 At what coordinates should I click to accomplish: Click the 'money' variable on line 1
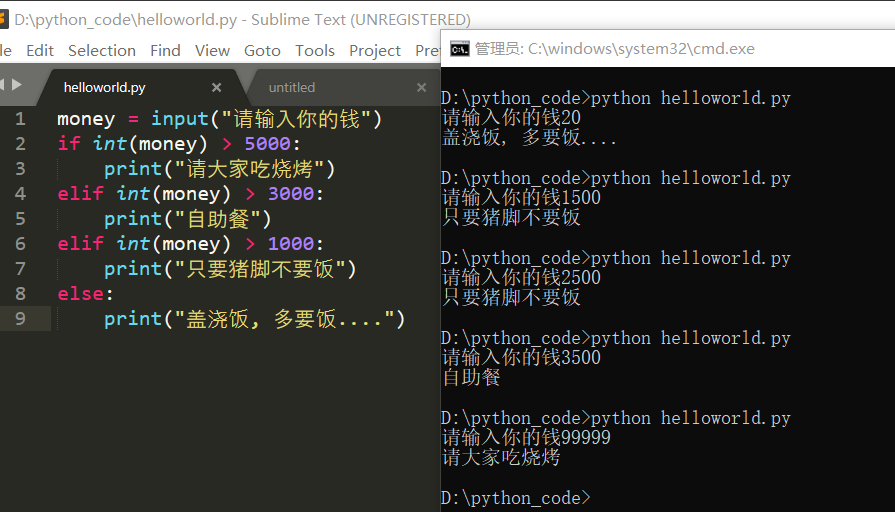(86, 119)
